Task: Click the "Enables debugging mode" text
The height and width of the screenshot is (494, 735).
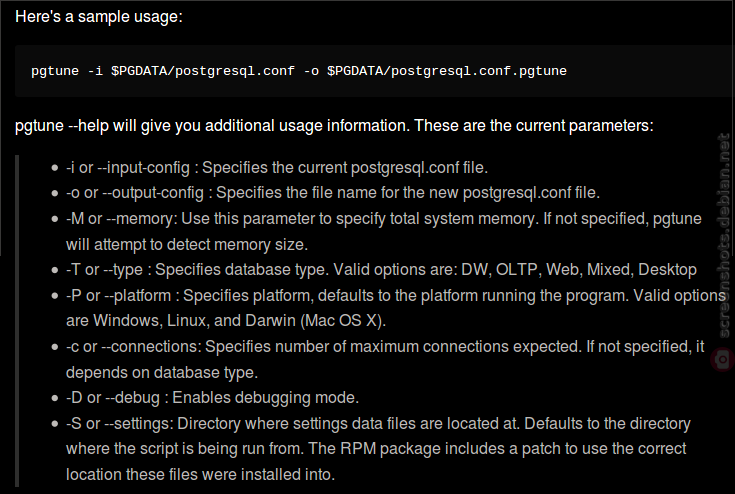Action: click(265, 397)
